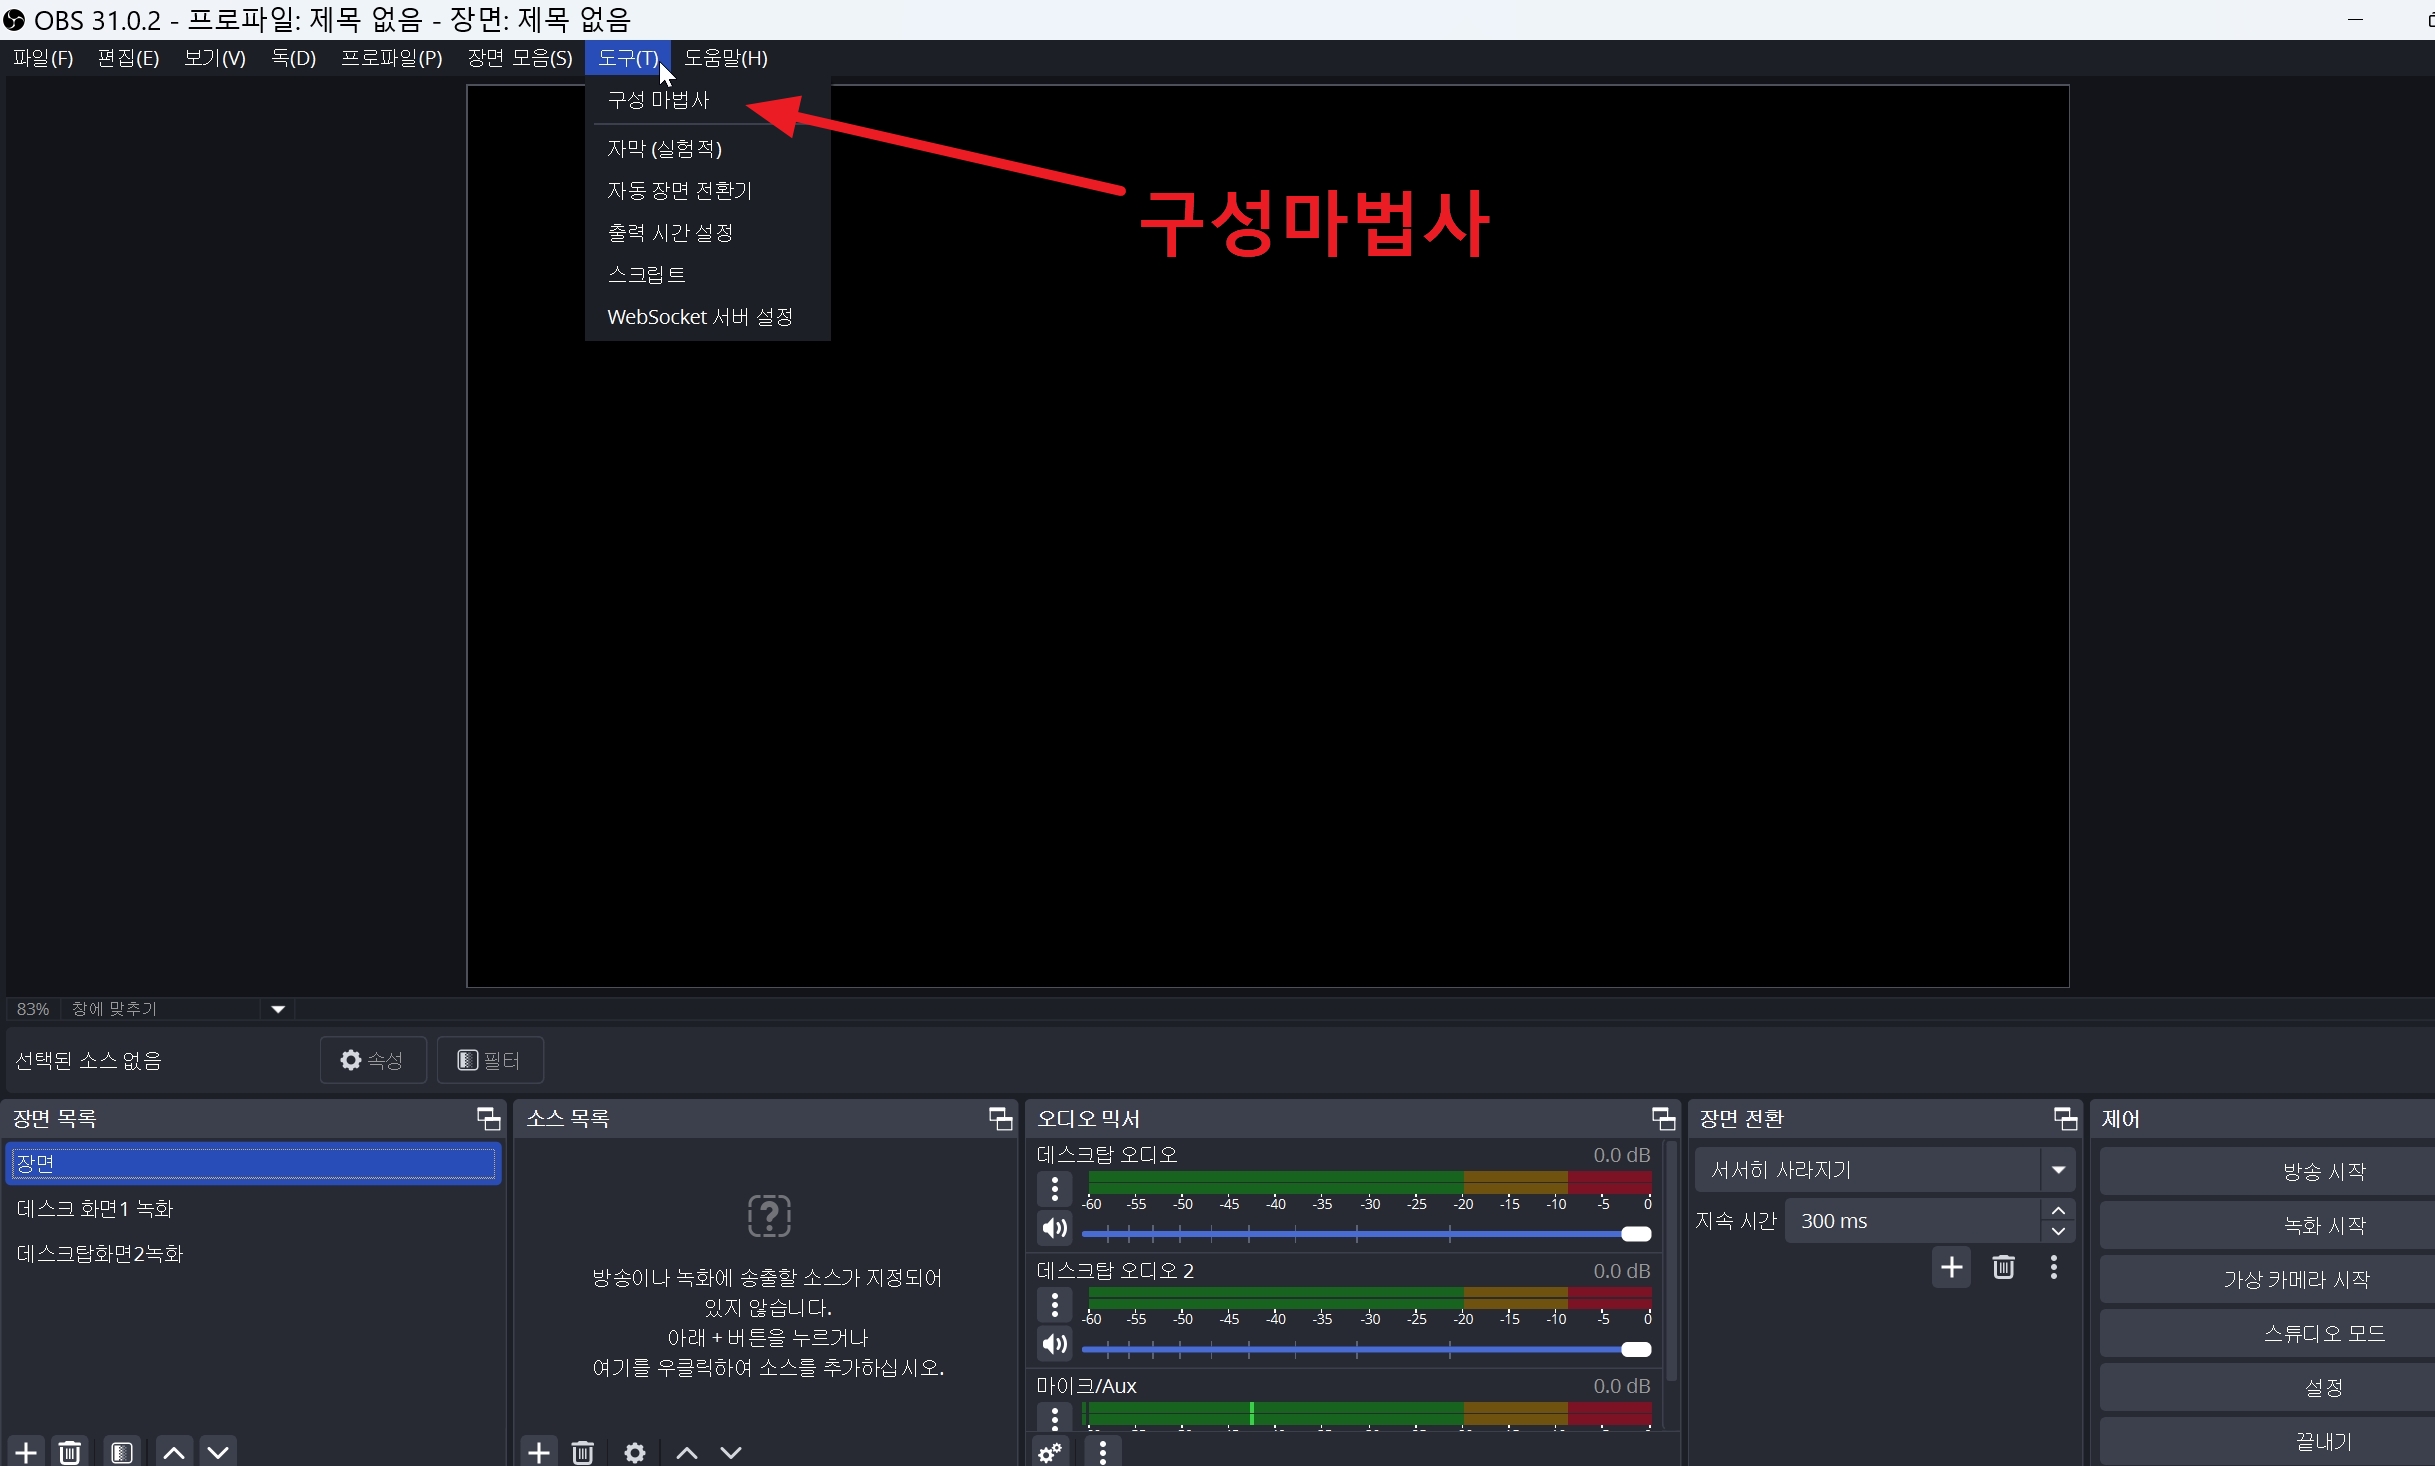Add a new transition with the plus icon

[1951, 1266]
